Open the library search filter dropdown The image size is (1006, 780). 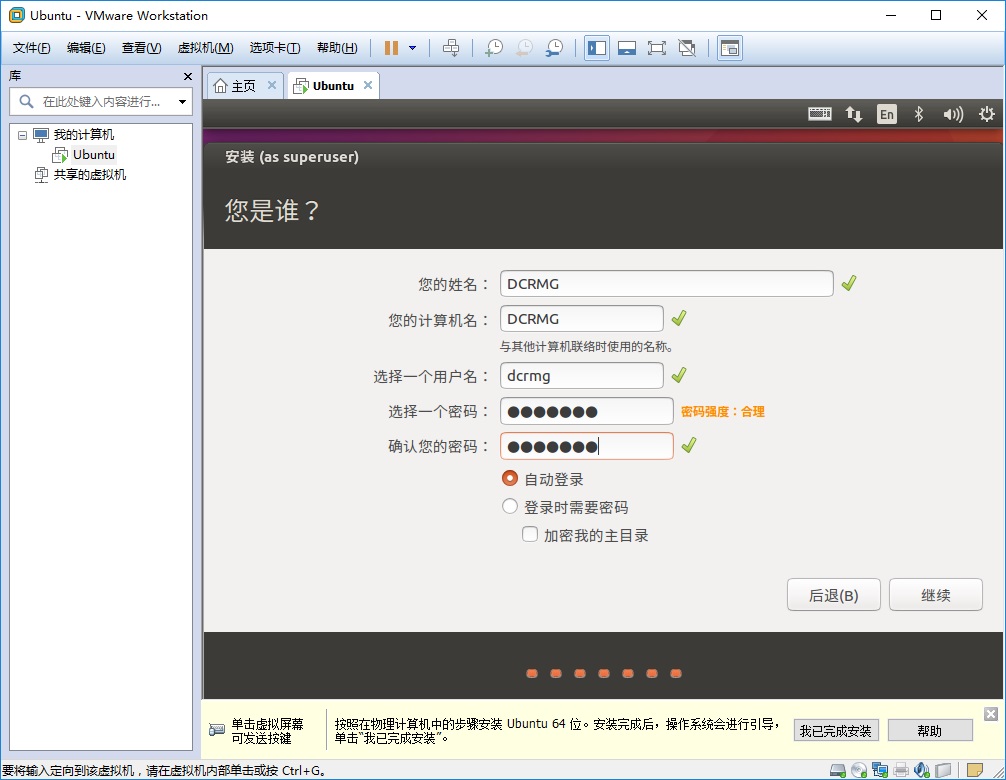182,102
